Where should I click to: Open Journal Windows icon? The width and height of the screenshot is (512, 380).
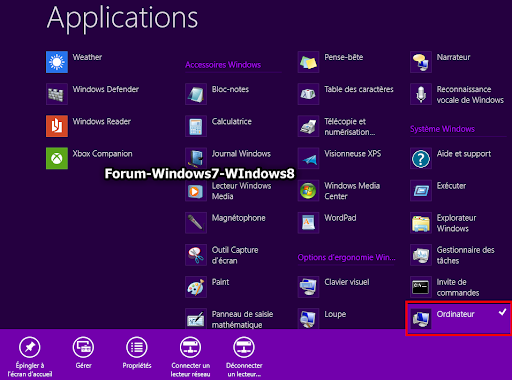tap(196, 158)
